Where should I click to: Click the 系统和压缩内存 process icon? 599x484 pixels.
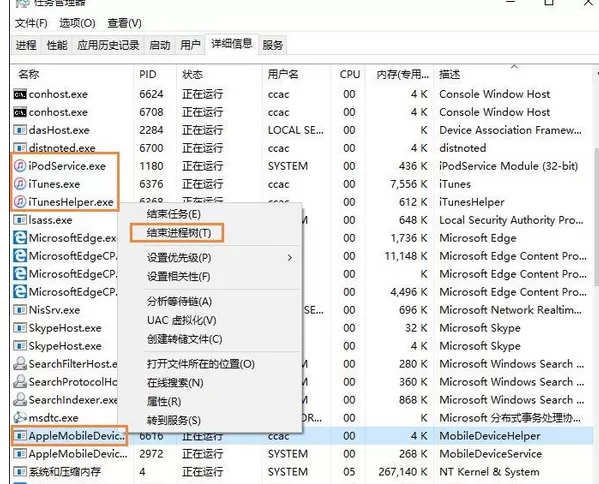pos(20,471)
